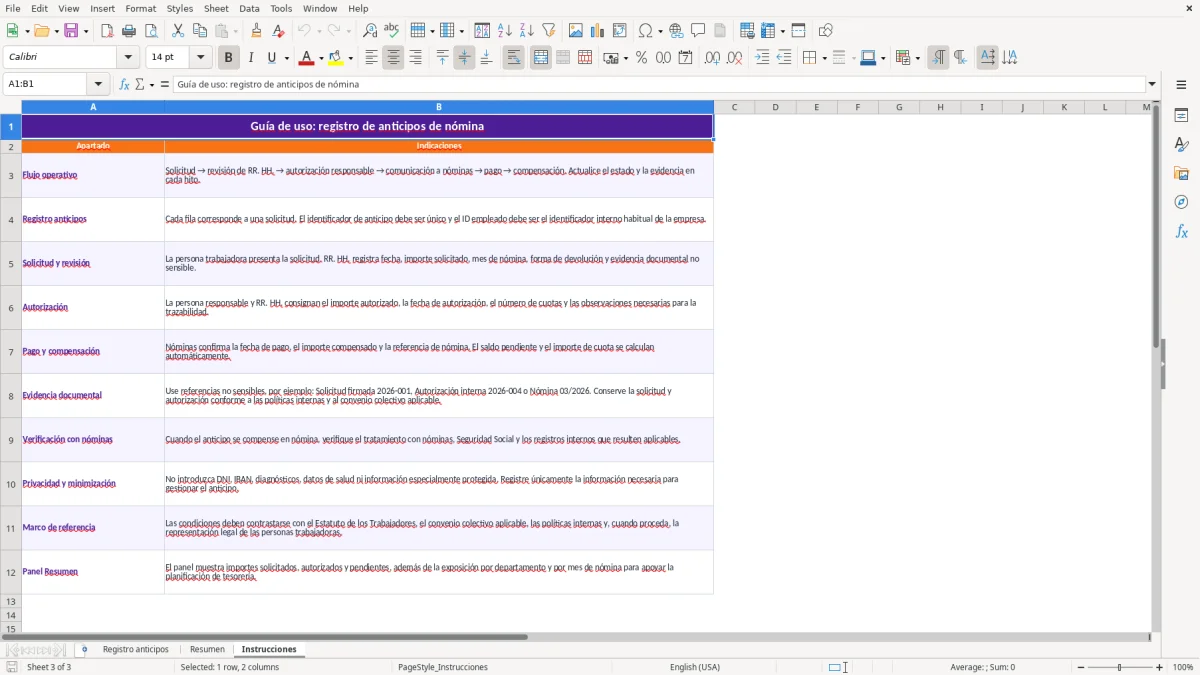The height and width of the screenshot is (675, 1200).
Task: Apply the red font color swatch
Action: [x=305, y=58]
